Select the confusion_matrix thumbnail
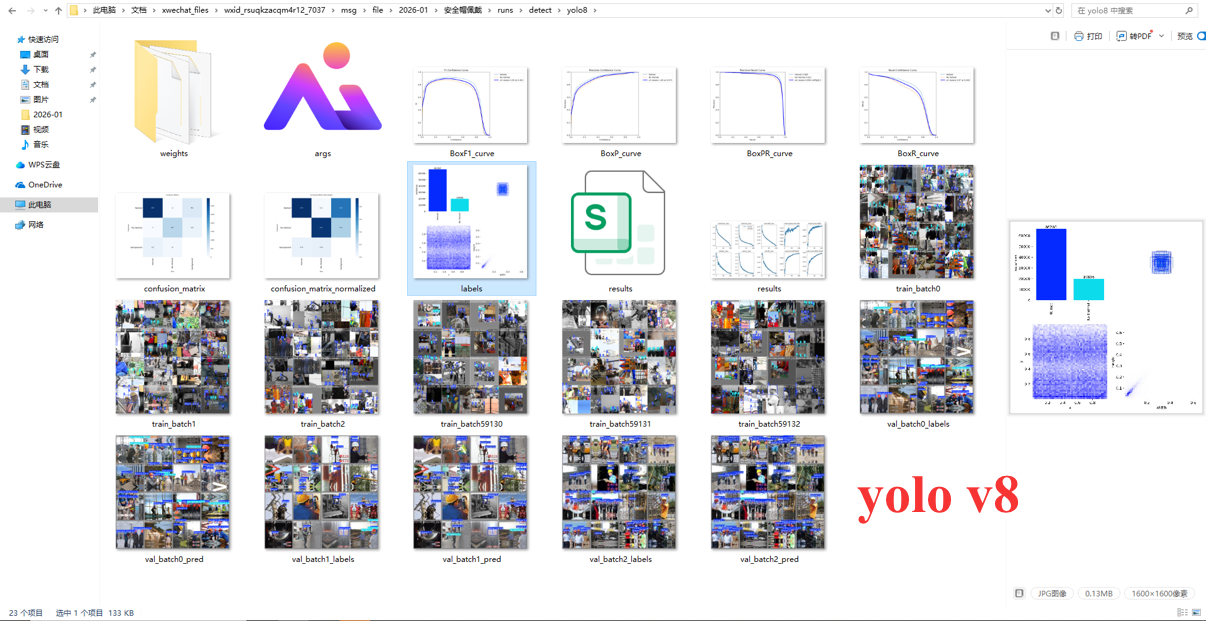This screenshot has width=1206, height=621. click(x=173, y=236)
